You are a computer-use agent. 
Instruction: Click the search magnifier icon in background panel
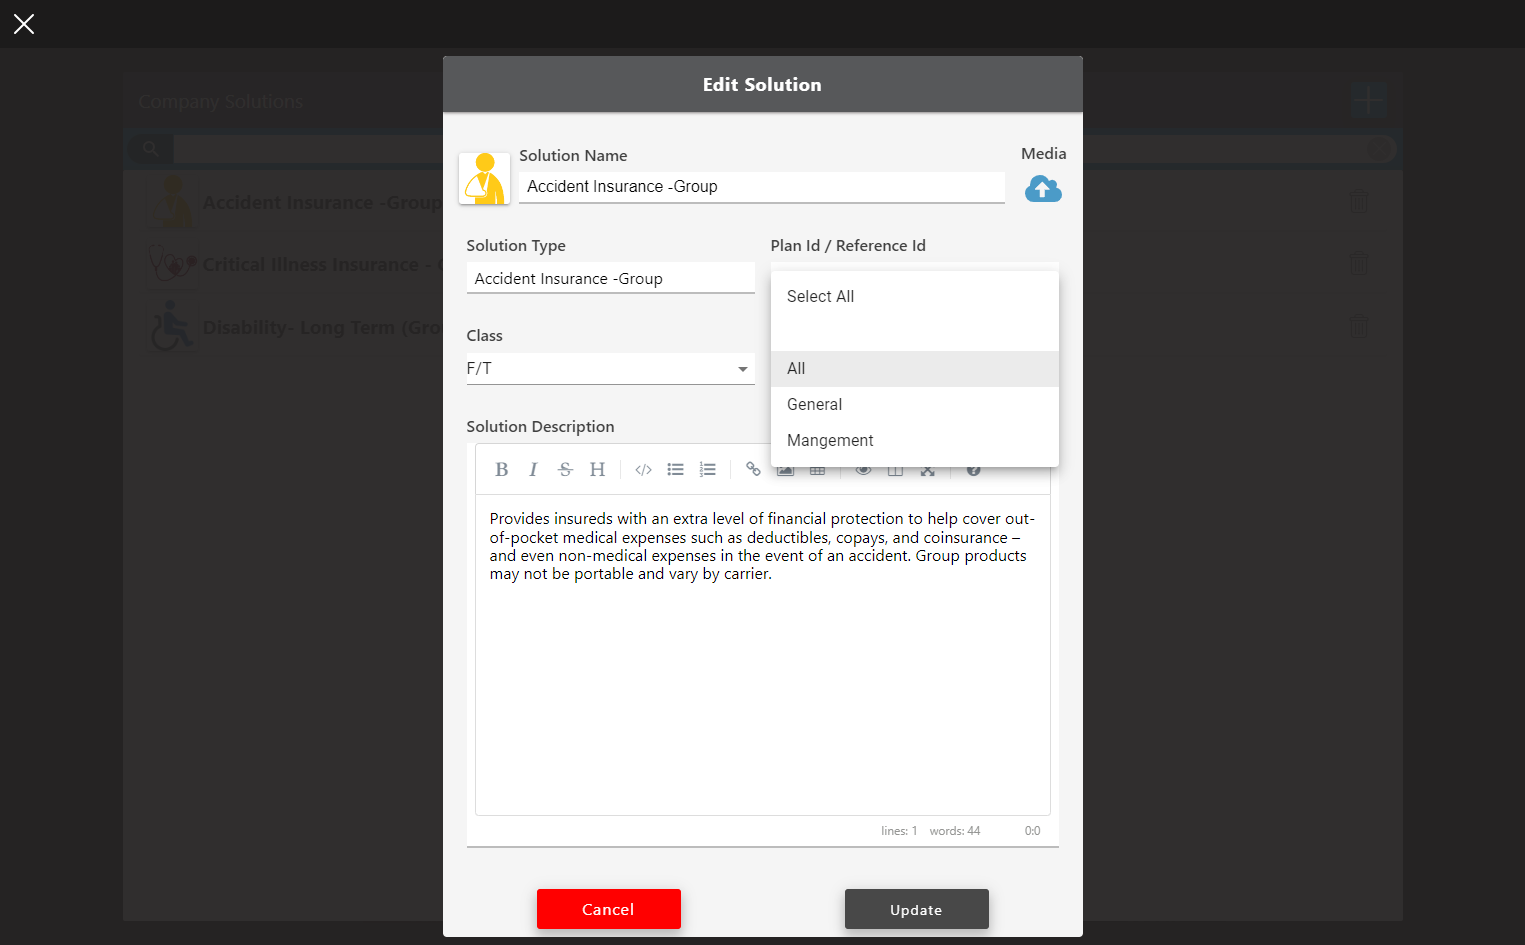[x=150, y=149]
